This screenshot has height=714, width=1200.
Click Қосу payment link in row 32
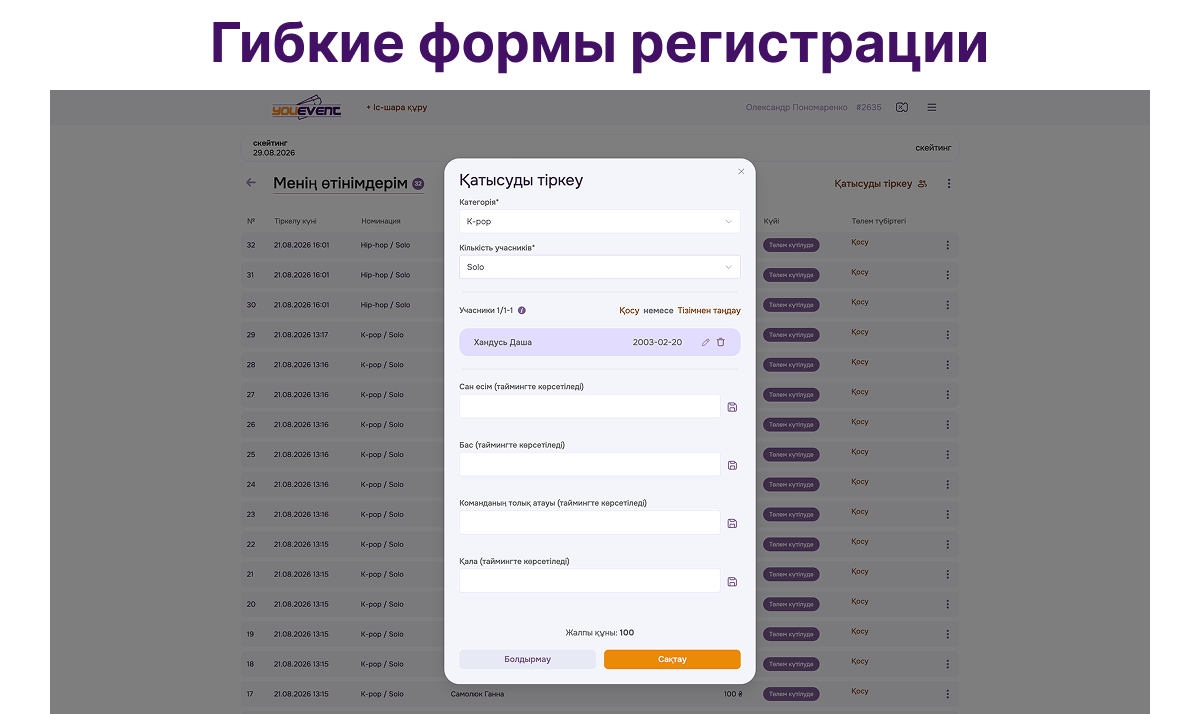click(x=860, y=243)
